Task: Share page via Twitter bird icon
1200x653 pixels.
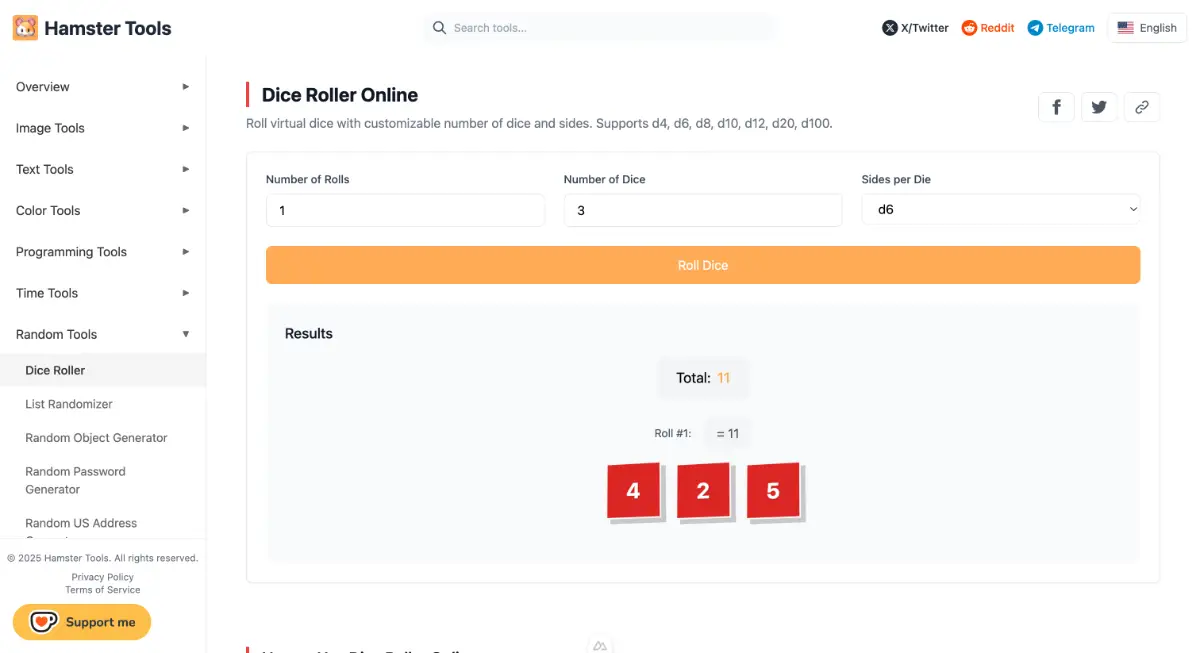Action: (x=1099, y=107)
